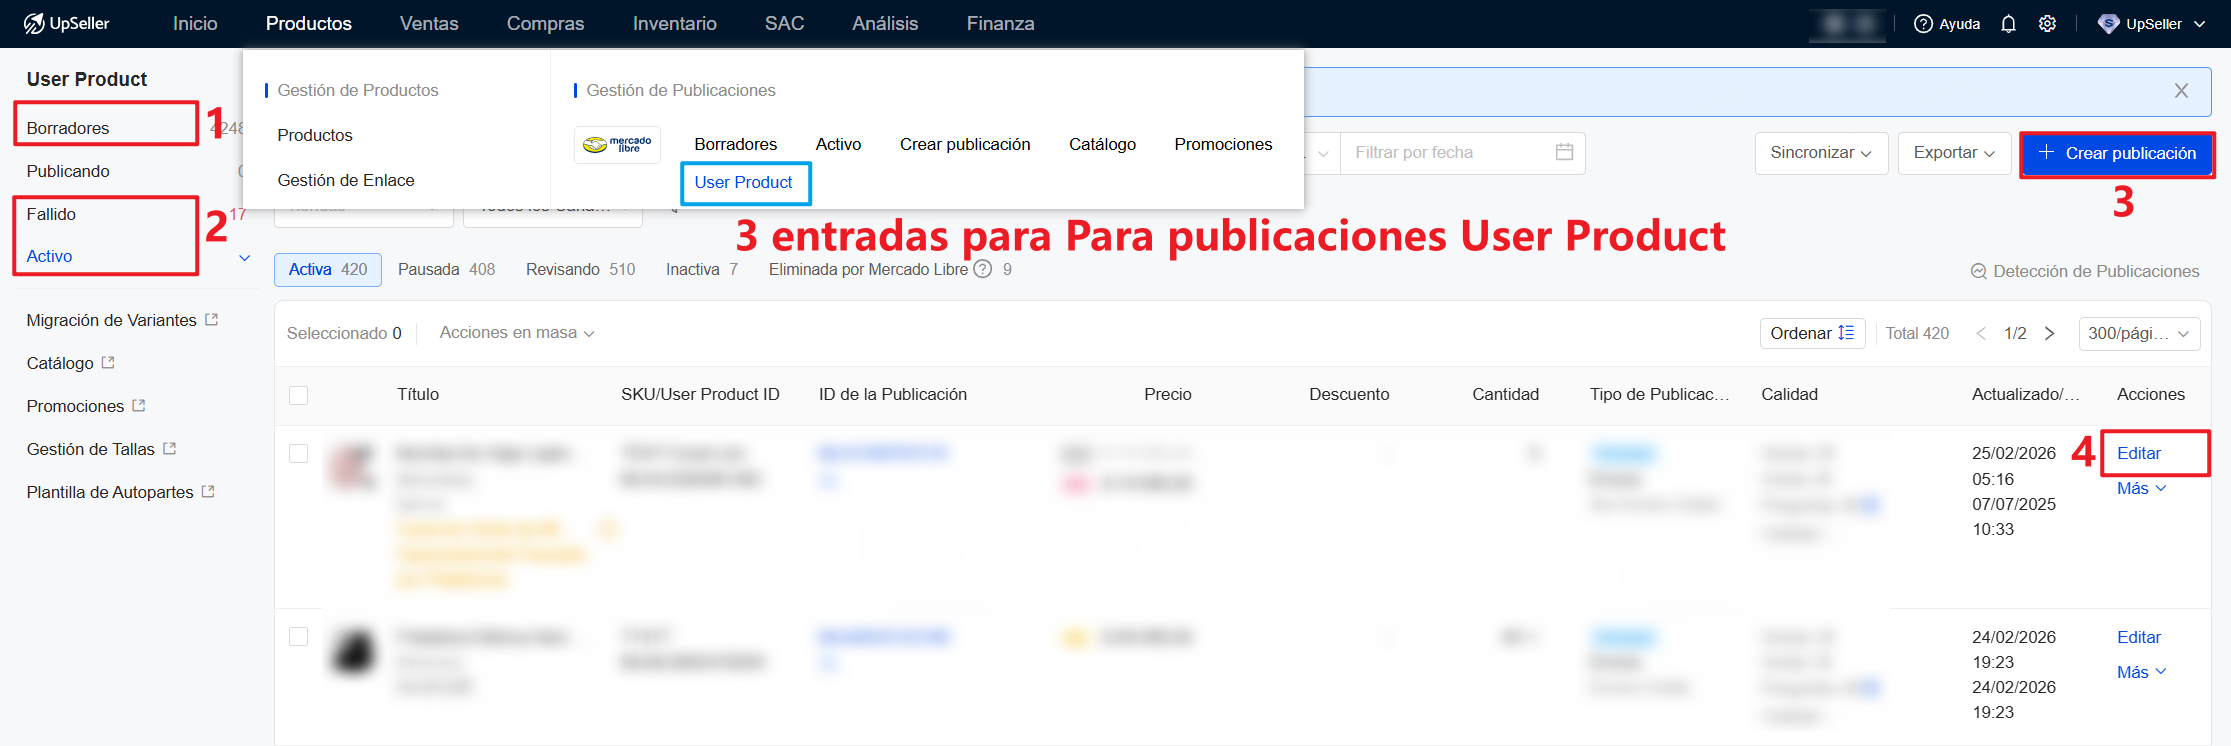
Task: Expand the Sincronizar dropdown
Action: 1821,153
